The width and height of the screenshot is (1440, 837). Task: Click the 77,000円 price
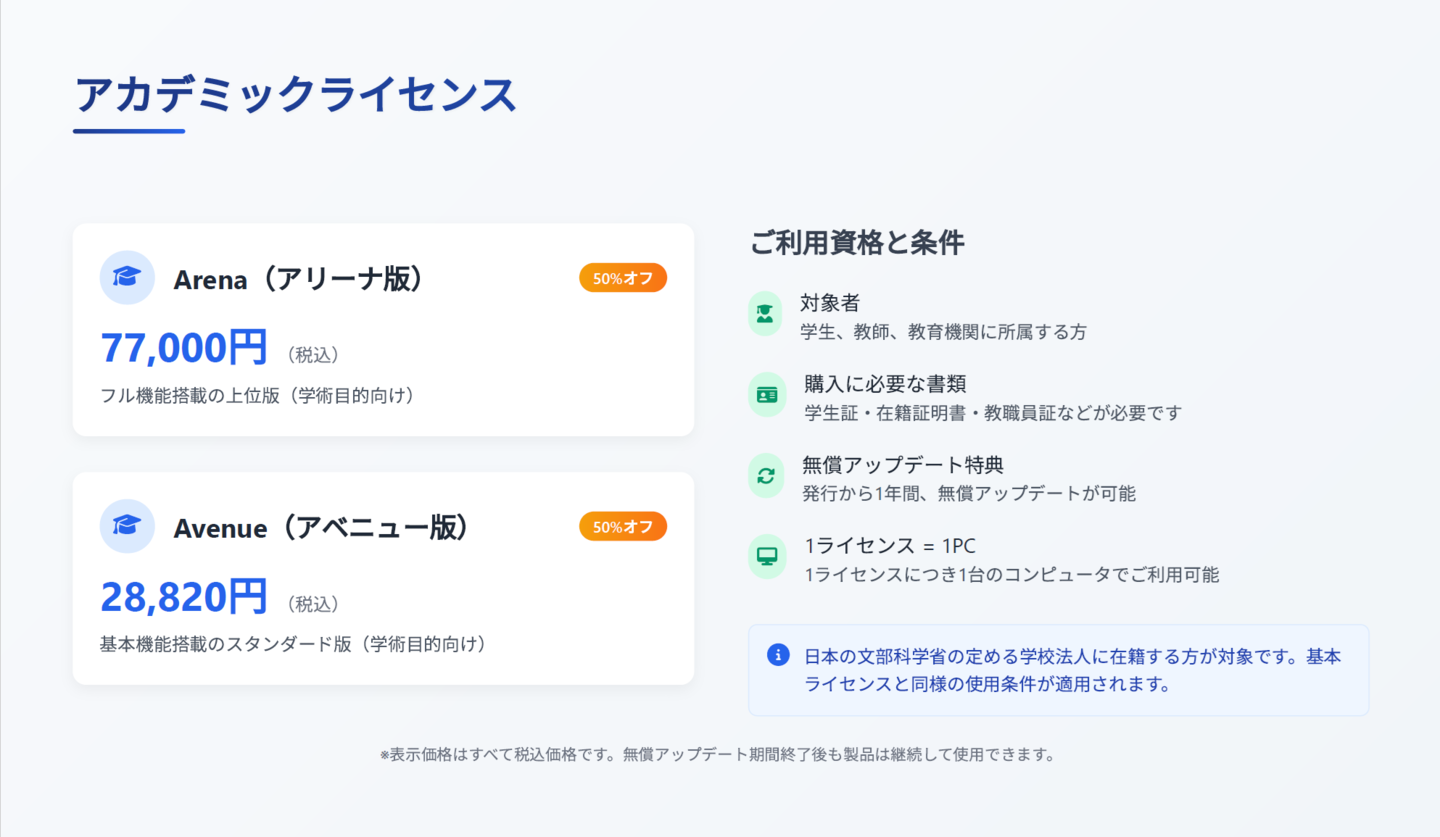[x=184, y=348]
